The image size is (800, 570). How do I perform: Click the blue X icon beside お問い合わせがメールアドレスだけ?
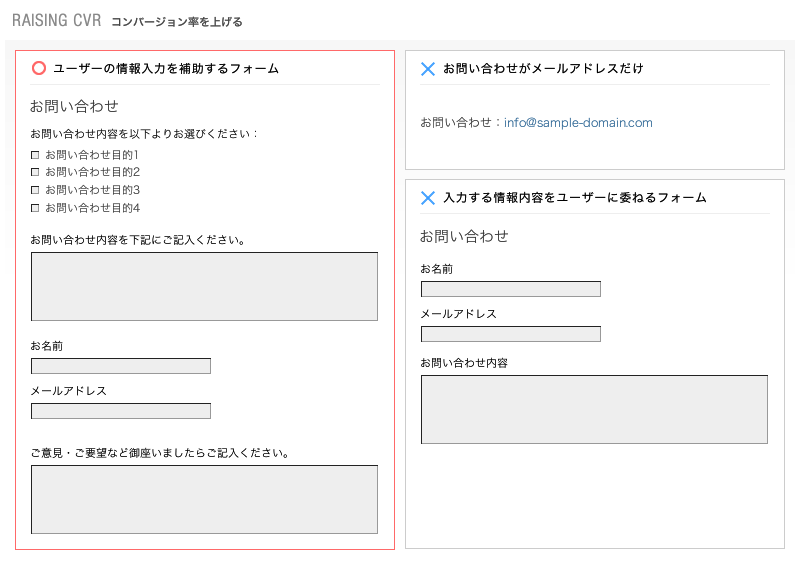pyautogui.click(x=428, y=68)
